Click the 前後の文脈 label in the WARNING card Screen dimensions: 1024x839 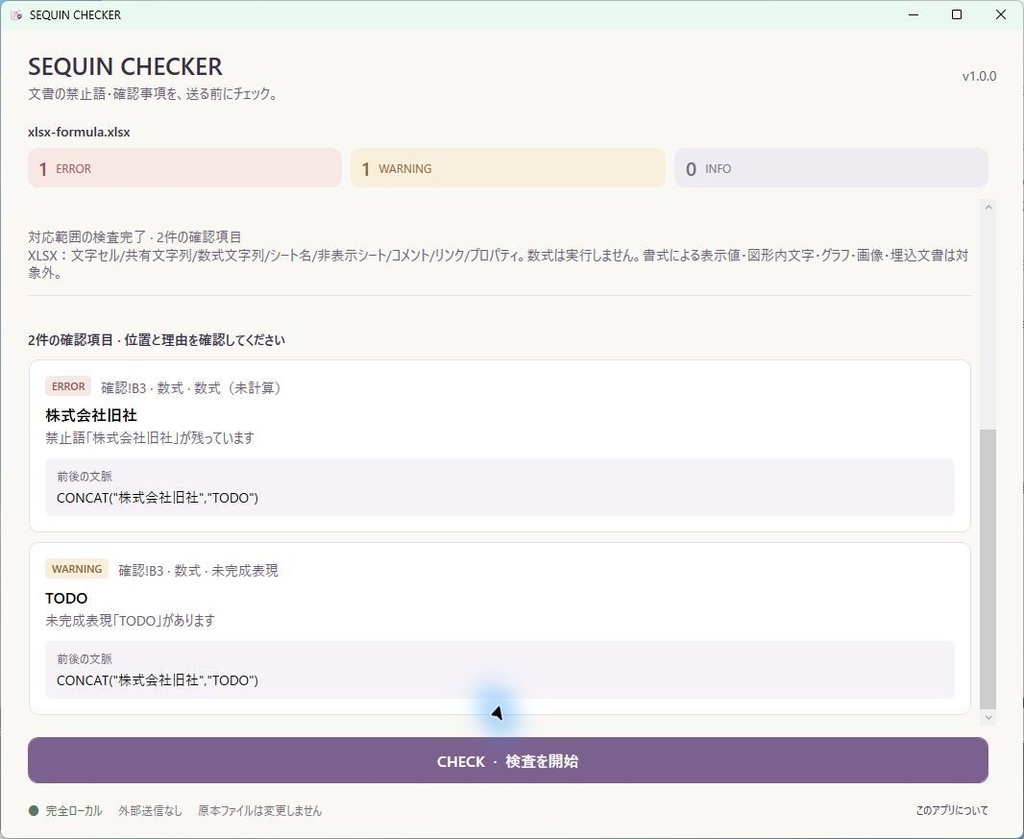click(x=84, y=659)
